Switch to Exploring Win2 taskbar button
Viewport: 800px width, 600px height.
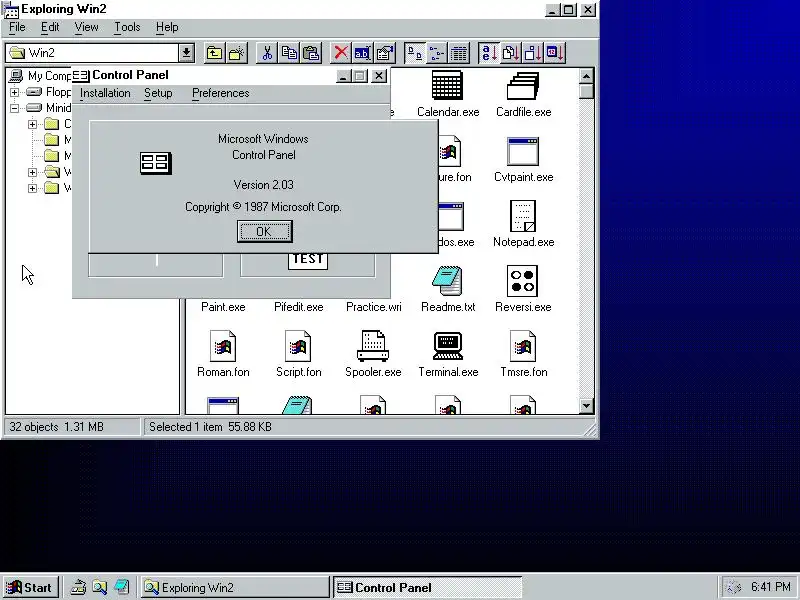(x=235, y=588)
